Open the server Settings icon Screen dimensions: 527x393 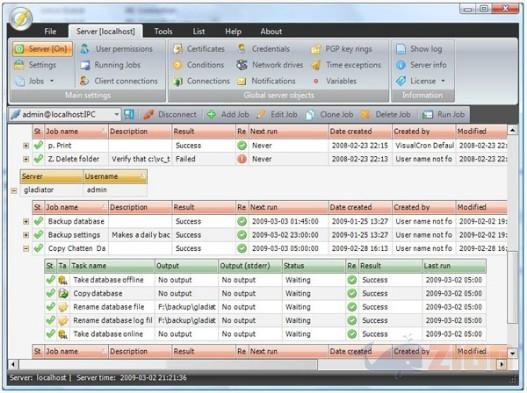click(x=19, y=65)
